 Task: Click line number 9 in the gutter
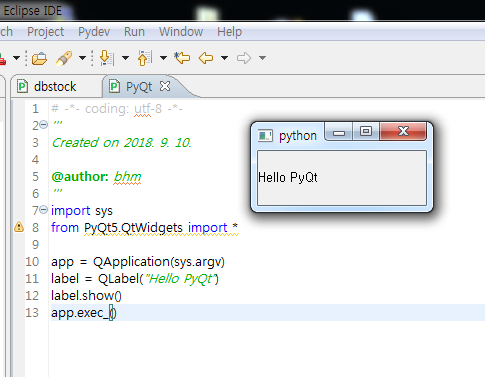point(35,245)
